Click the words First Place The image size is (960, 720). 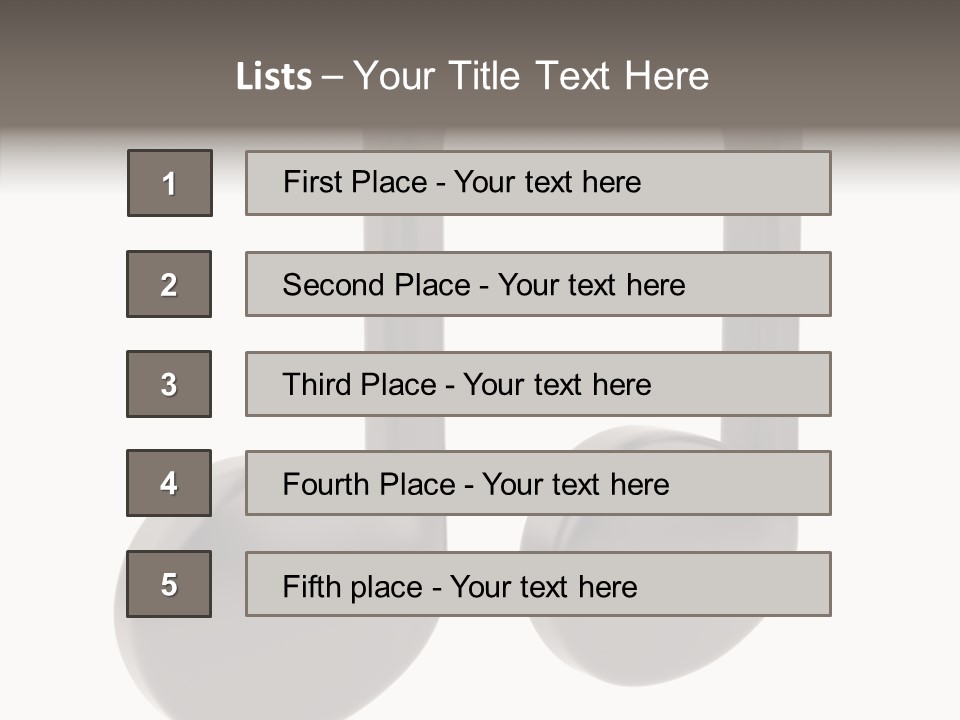click(355, 182)
